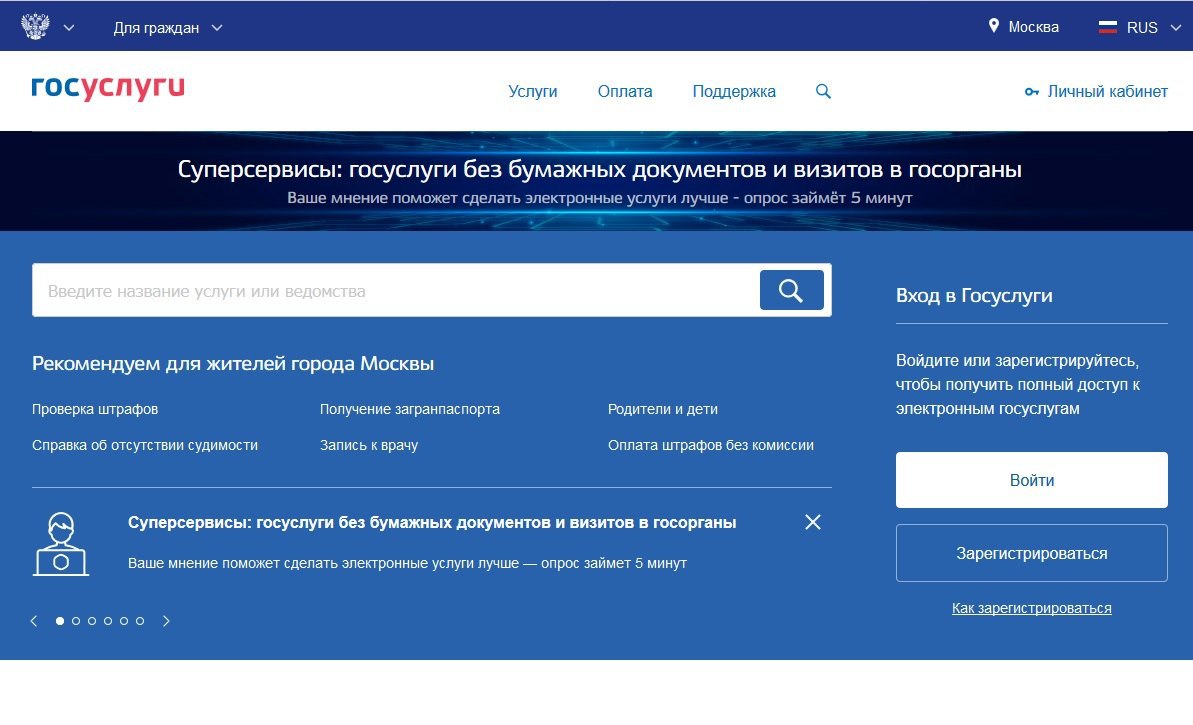
Task: Click the 'Зарегистрироваться' button
Action: (x=1032, y=553)
